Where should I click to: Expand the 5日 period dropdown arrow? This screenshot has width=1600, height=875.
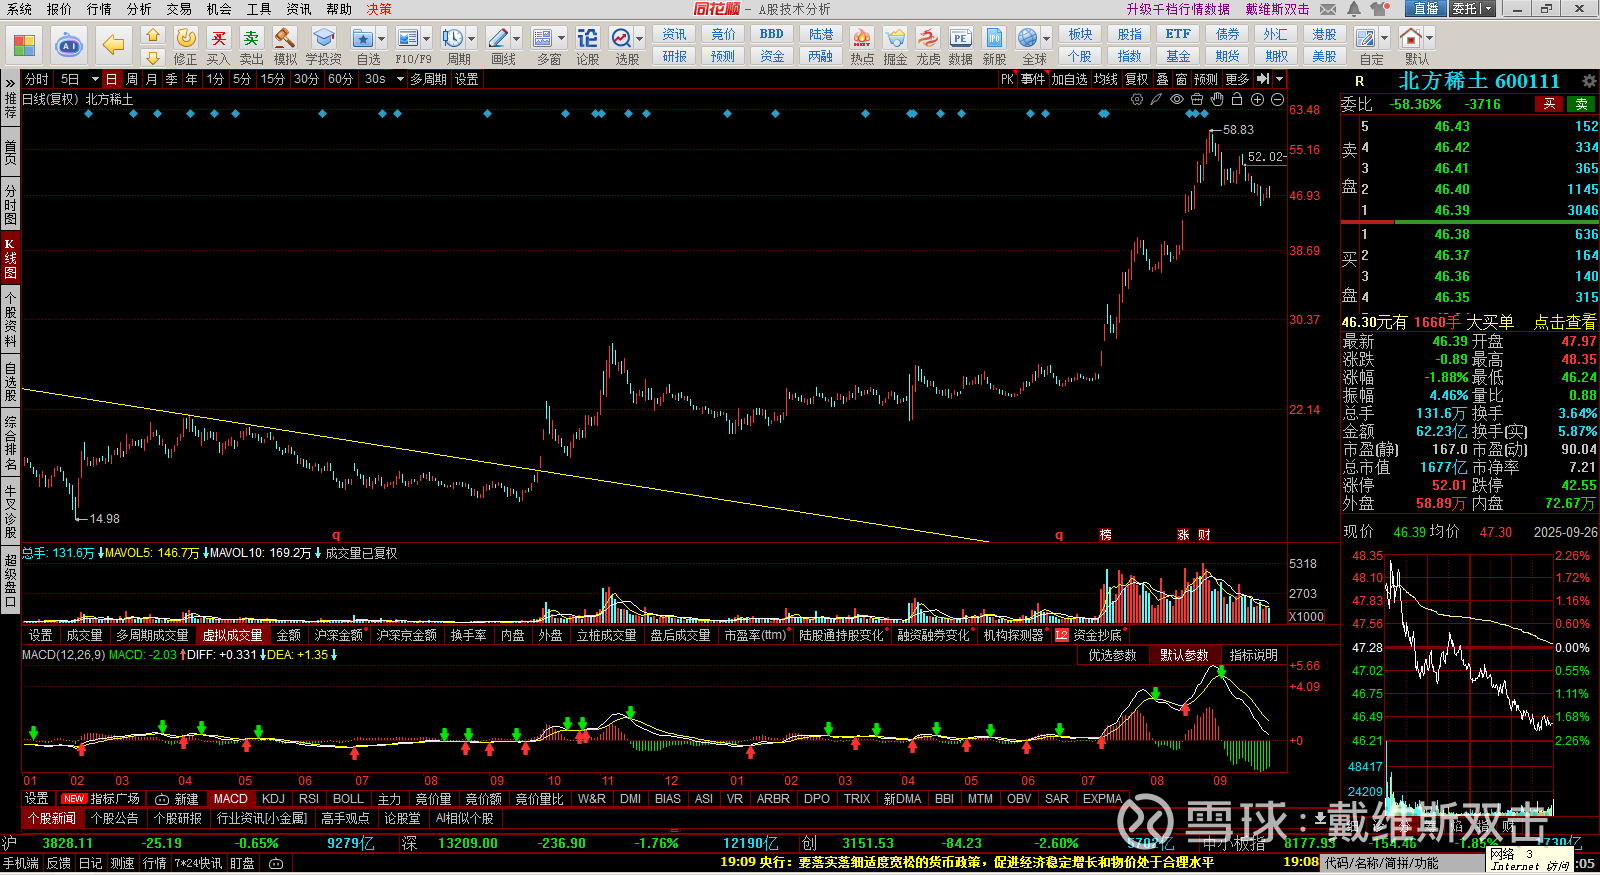[95, 79]
